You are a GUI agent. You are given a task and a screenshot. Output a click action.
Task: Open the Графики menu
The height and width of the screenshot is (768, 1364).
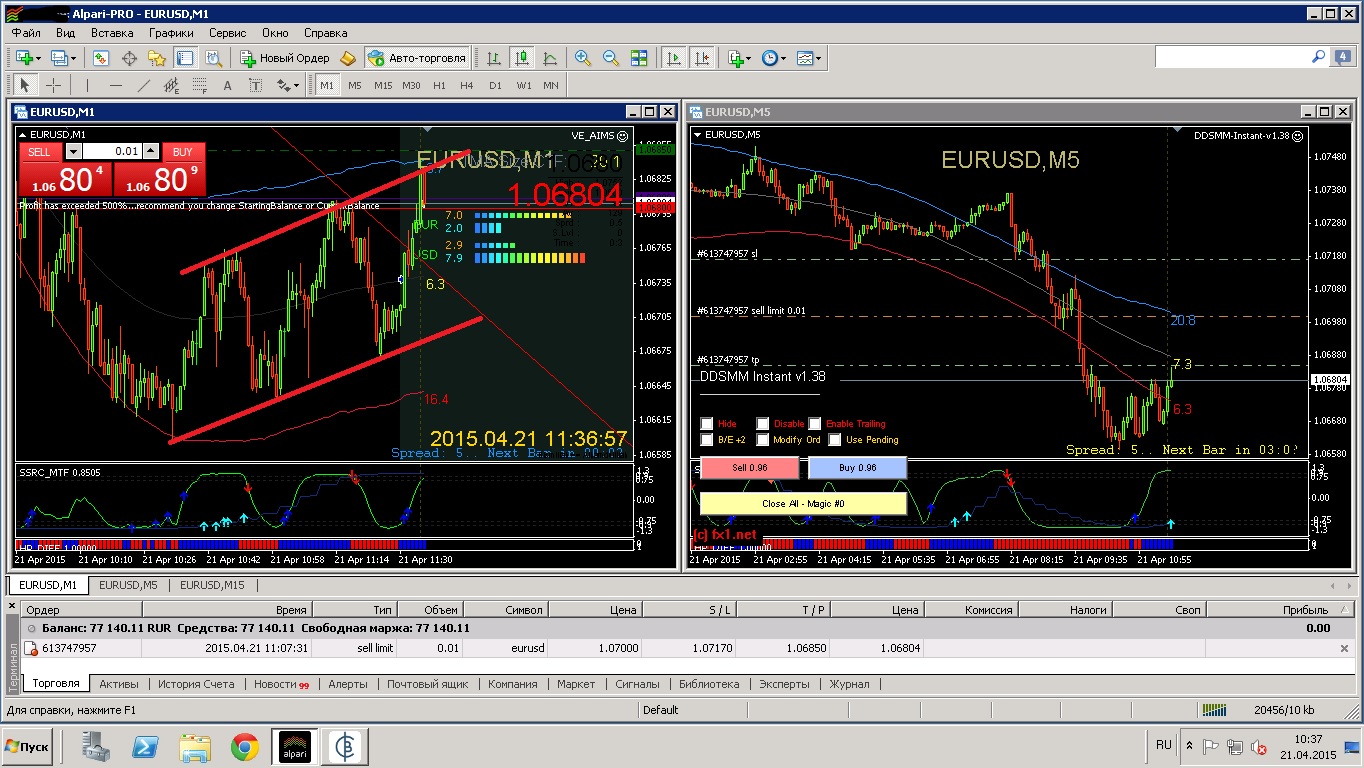click(x=171, y=32)
